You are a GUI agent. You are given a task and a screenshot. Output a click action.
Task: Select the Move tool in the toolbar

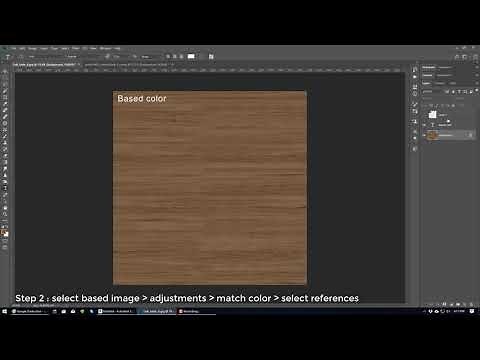coord(5,71)
